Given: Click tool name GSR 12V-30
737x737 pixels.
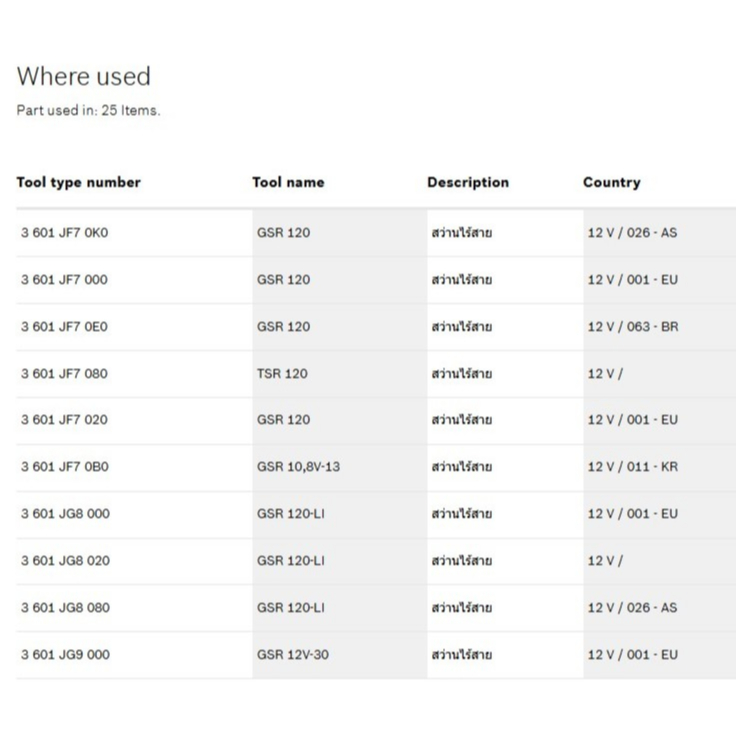Looking at the screenshot, I should pyautogui.click(x=292, y=655).
